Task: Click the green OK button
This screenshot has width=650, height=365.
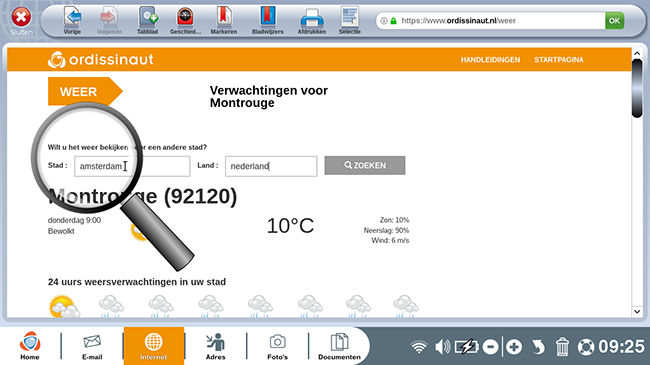Action: tap(614, 21)
